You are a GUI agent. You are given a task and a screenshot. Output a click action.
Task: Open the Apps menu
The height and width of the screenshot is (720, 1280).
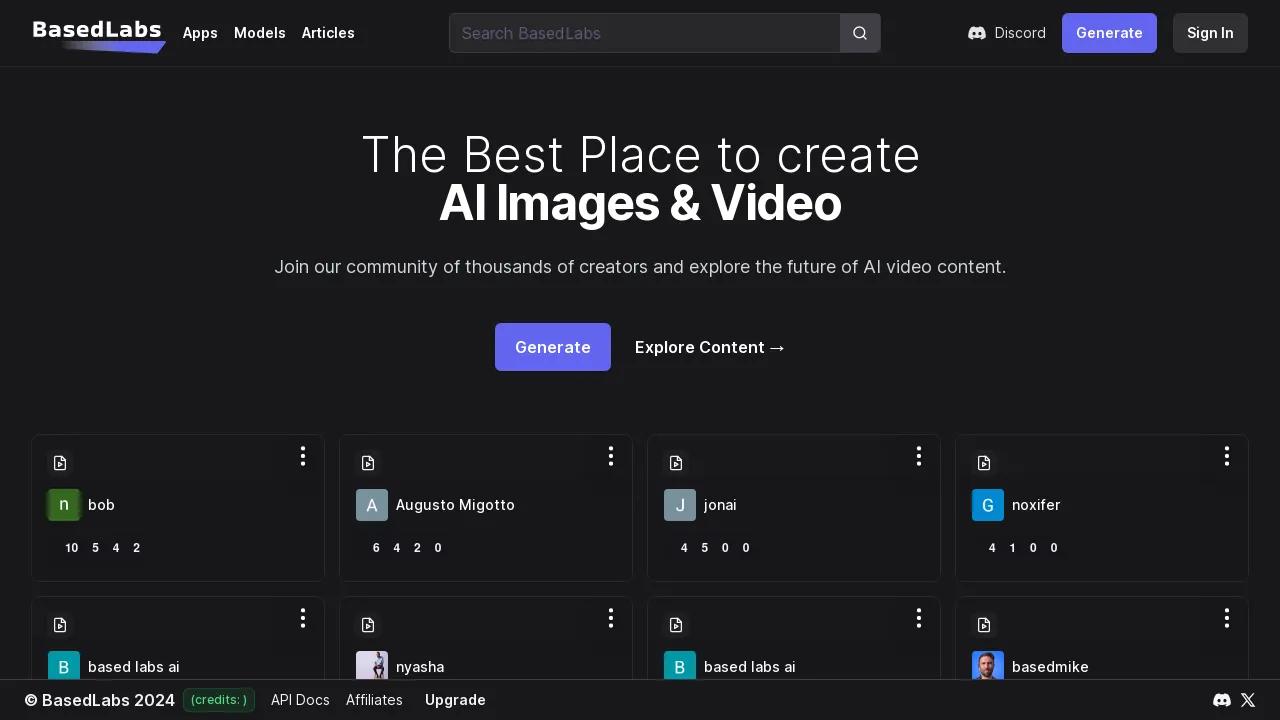pos(200,33)
